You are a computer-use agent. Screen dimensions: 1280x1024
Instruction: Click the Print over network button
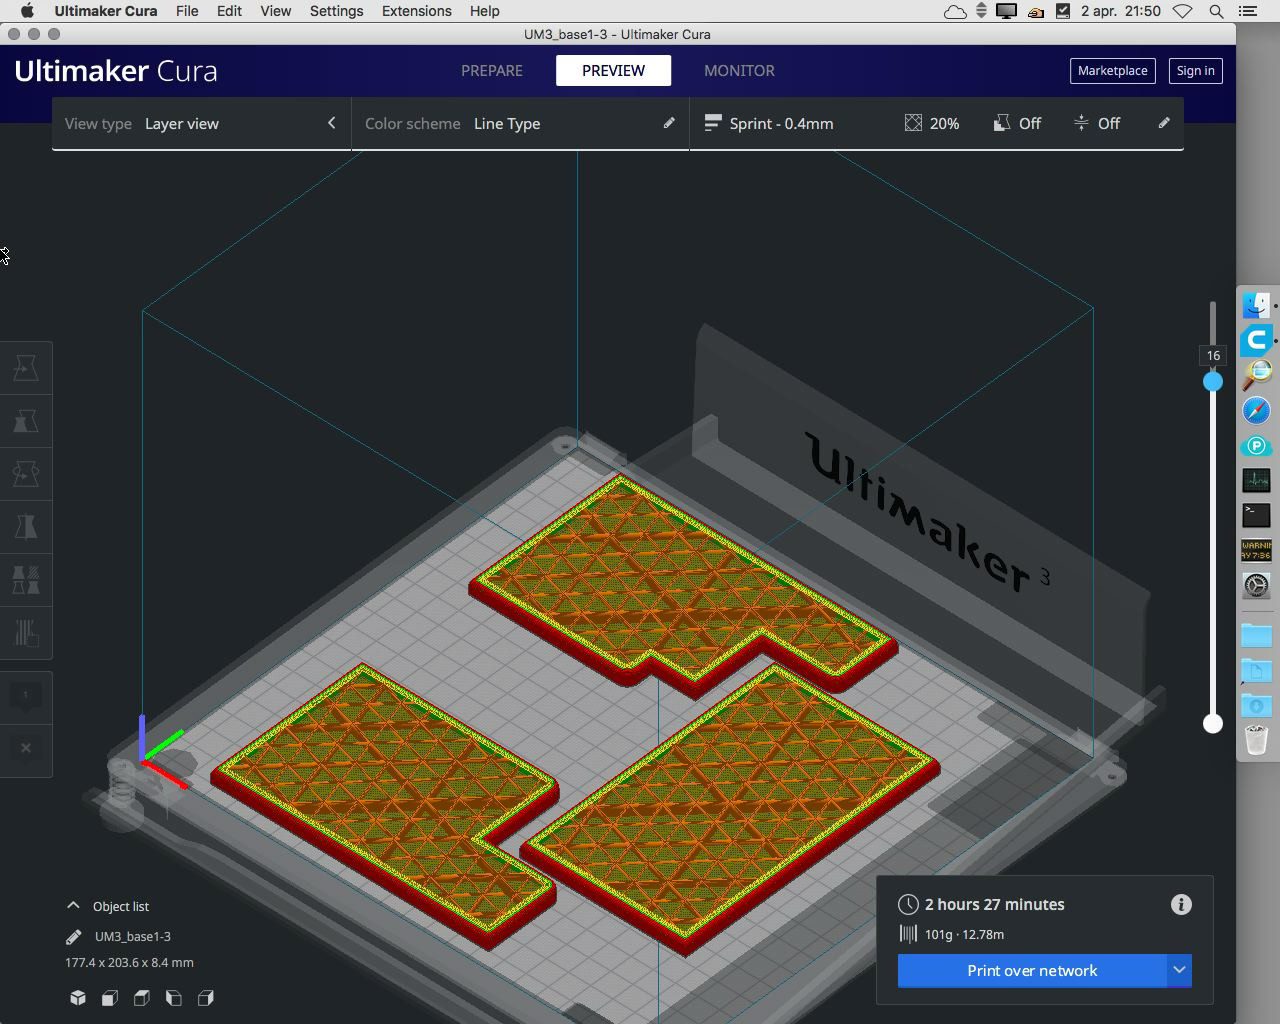click(1031, 970)
